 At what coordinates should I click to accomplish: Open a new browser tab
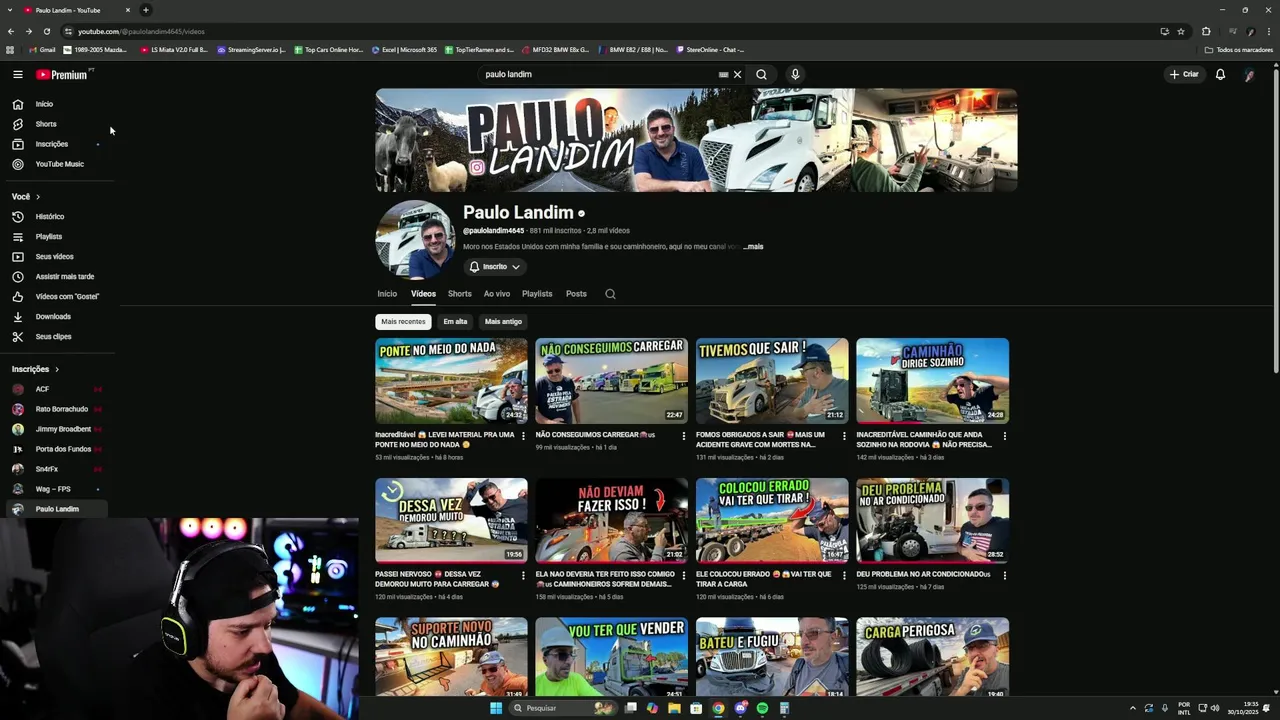(146, 10)
